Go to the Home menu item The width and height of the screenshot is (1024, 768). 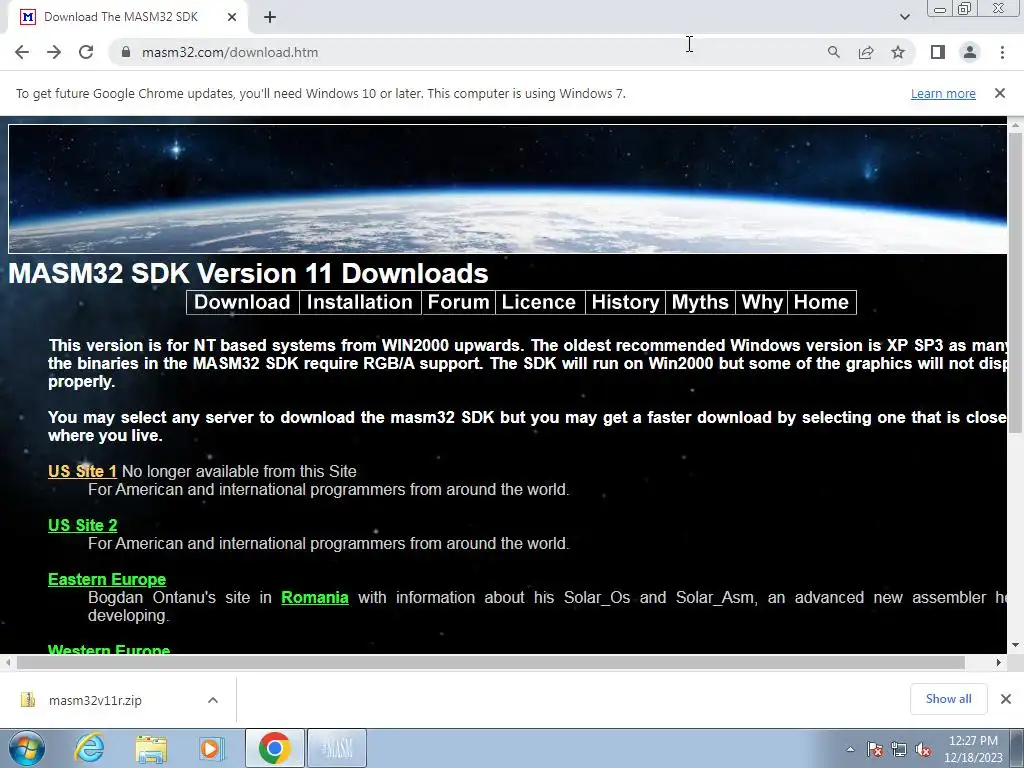(x=822, y=302)
